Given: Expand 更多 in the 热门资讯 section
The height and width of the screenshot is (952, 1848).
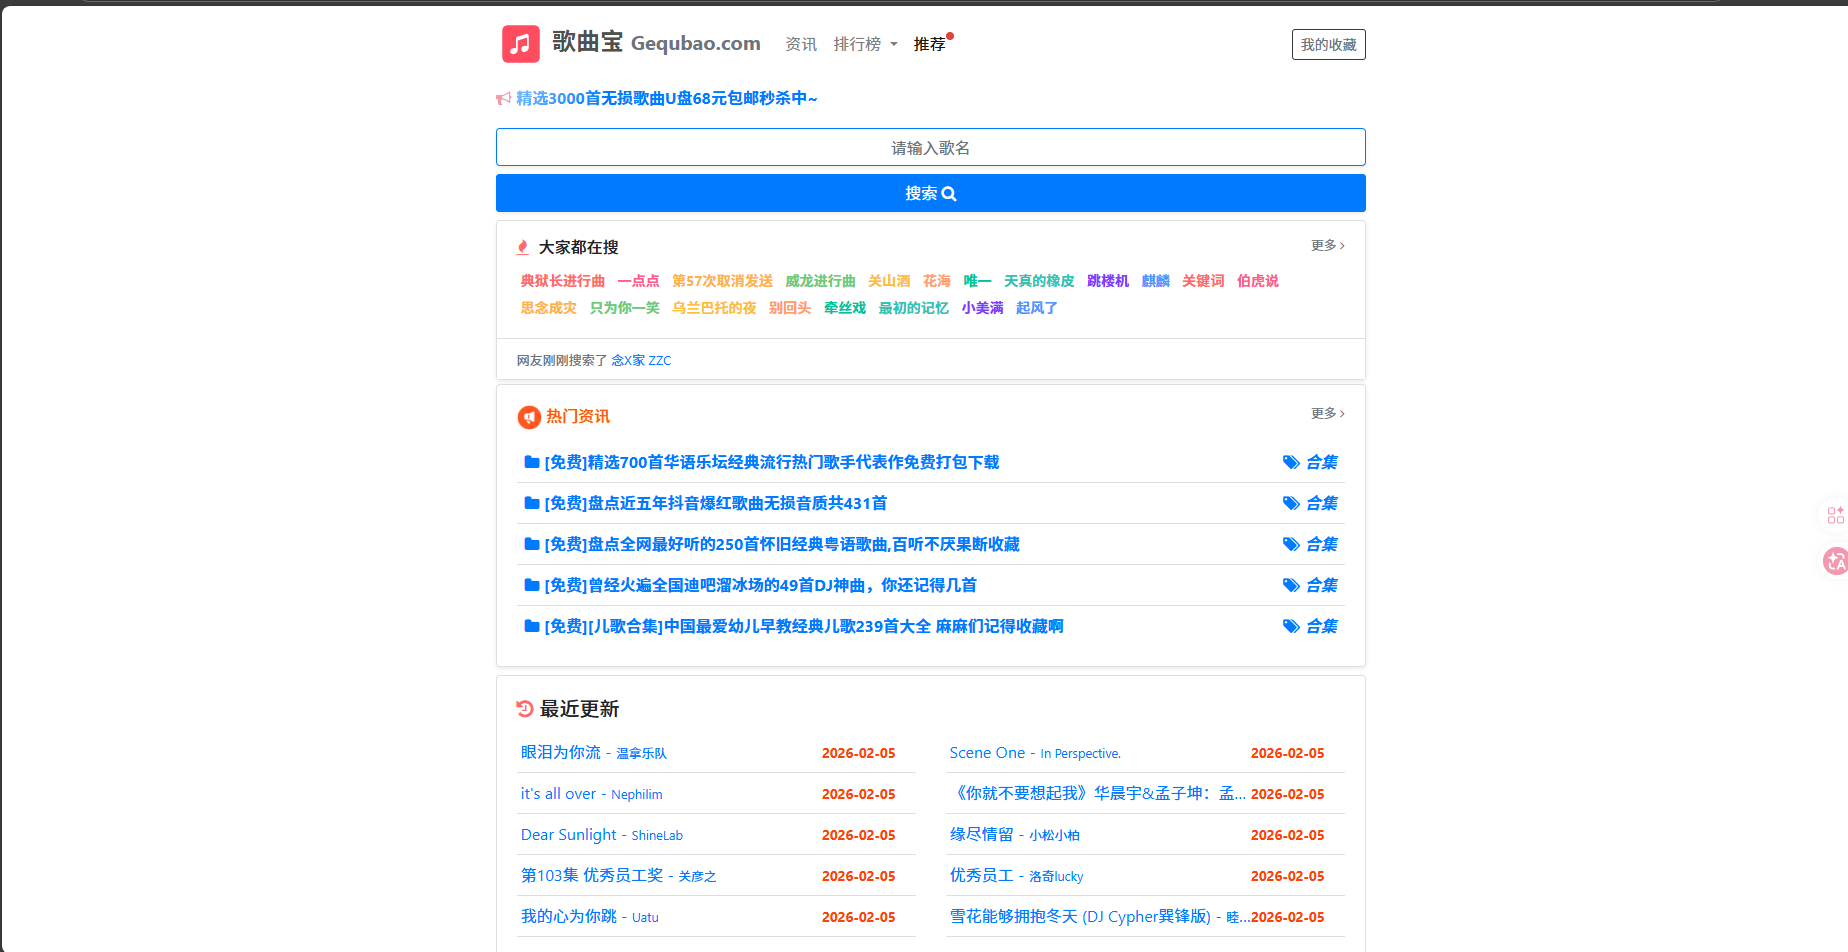Looking at the screenshot, I should point(1327,414).
